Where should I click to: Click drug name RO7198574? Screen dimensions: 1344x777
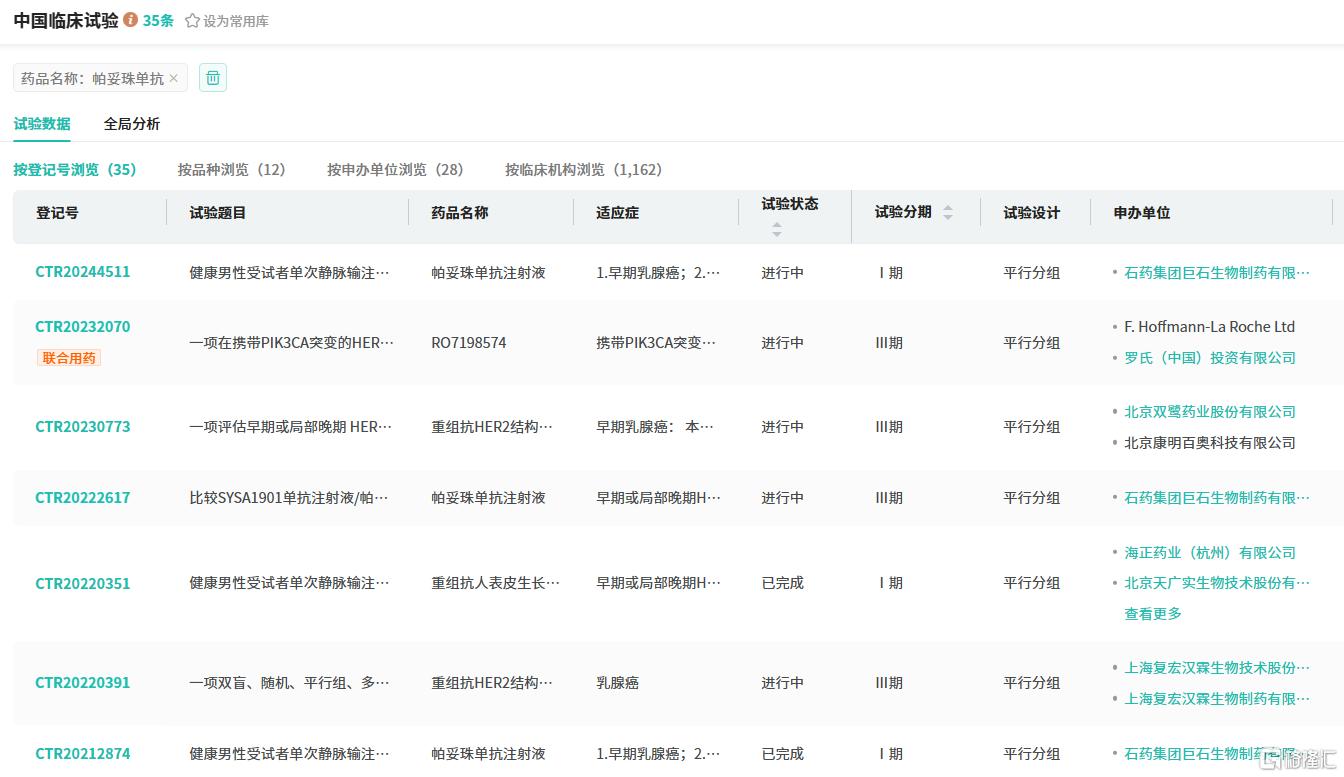click(469, 343)
